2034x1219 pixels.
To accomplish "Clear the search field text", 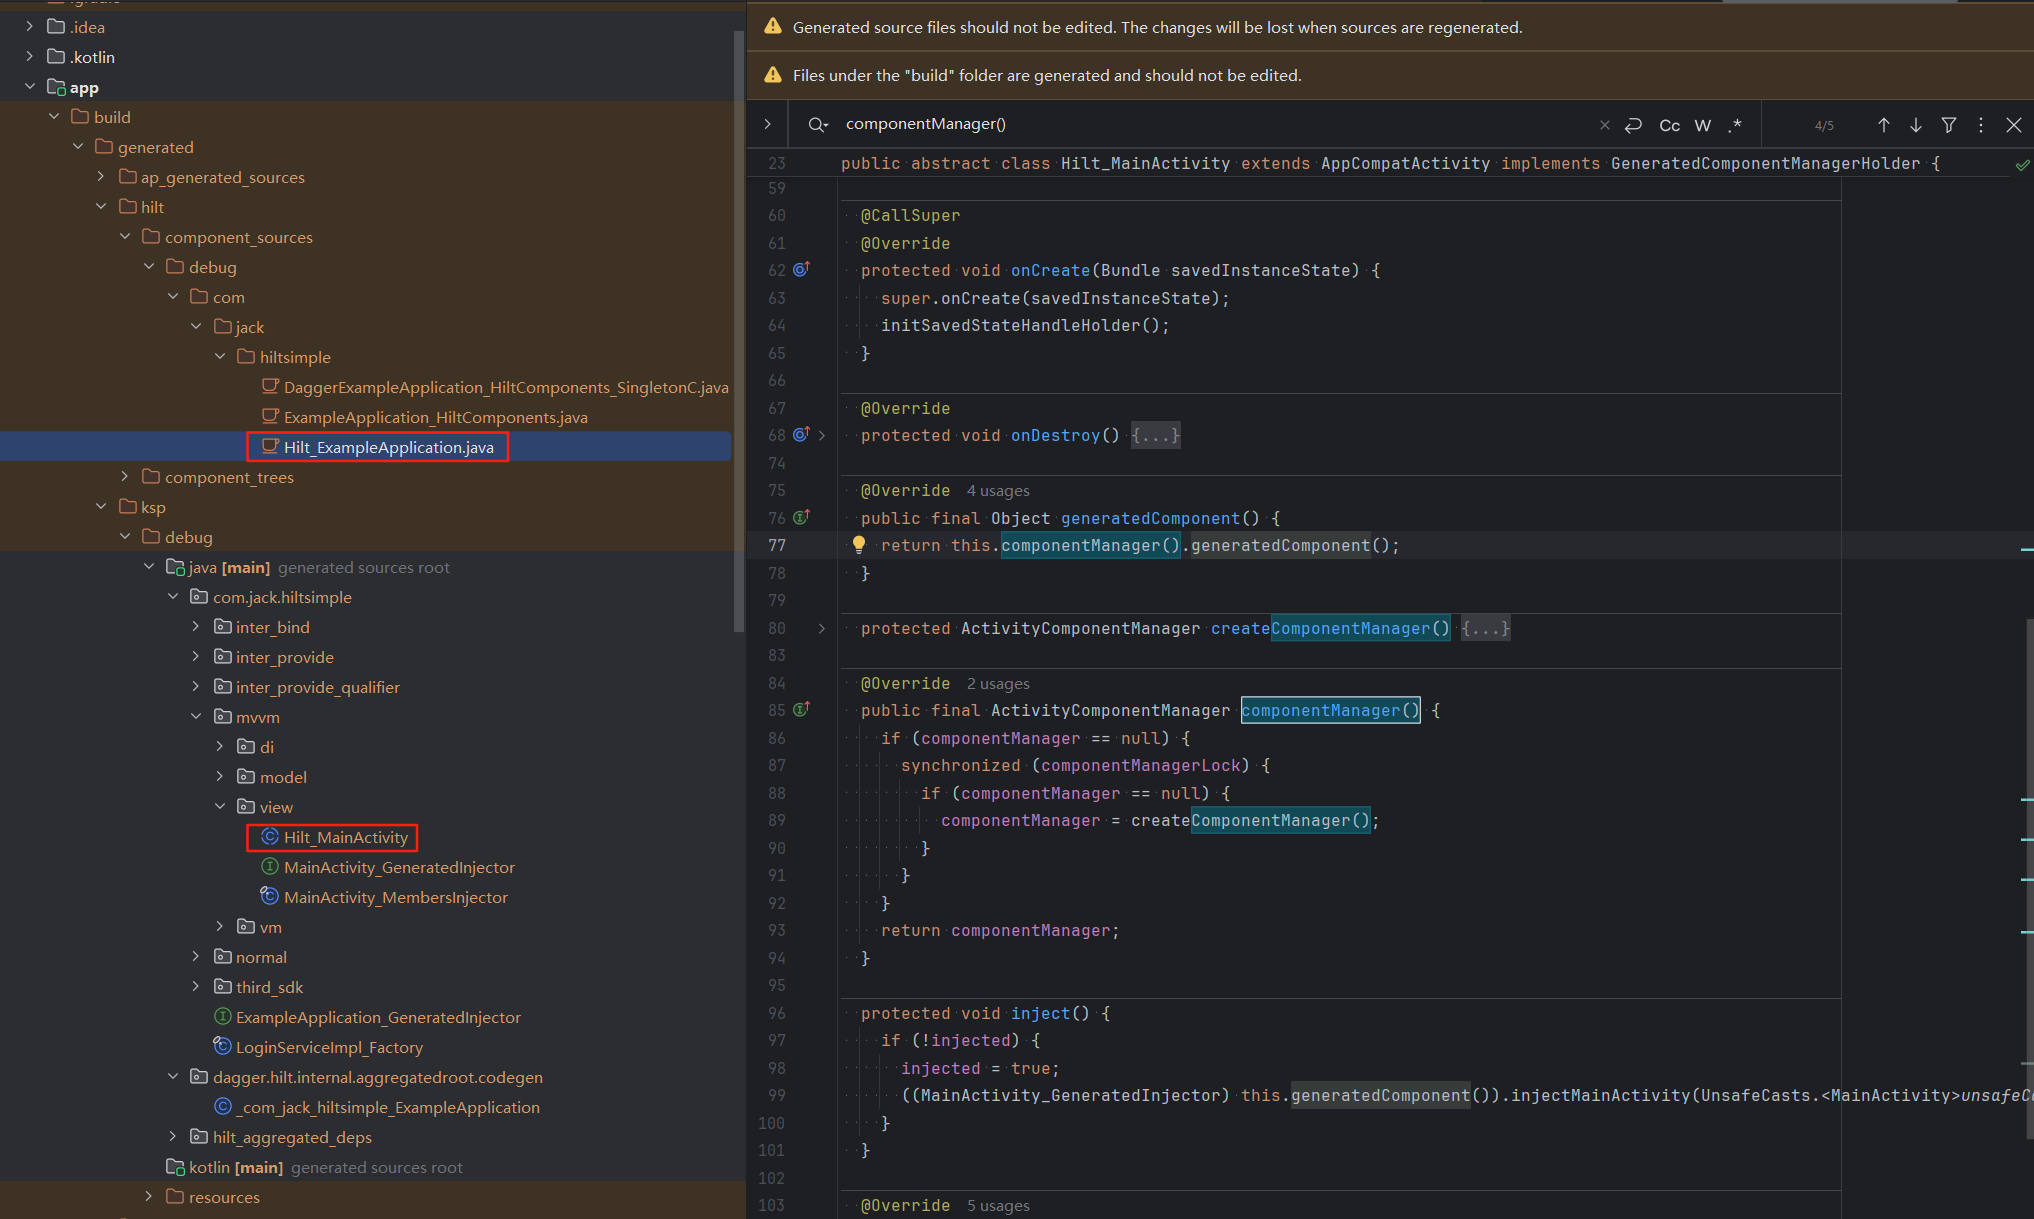I will coord(1604,125).
